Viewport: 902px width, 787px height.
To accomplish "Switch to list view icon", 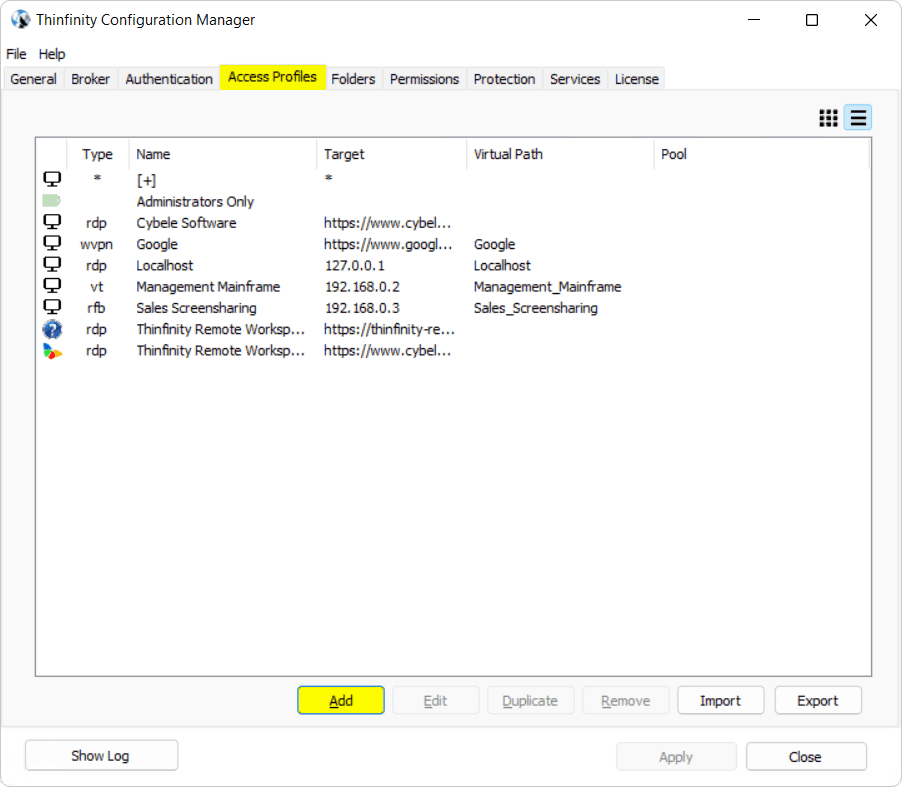I will (x=858, y=118).
